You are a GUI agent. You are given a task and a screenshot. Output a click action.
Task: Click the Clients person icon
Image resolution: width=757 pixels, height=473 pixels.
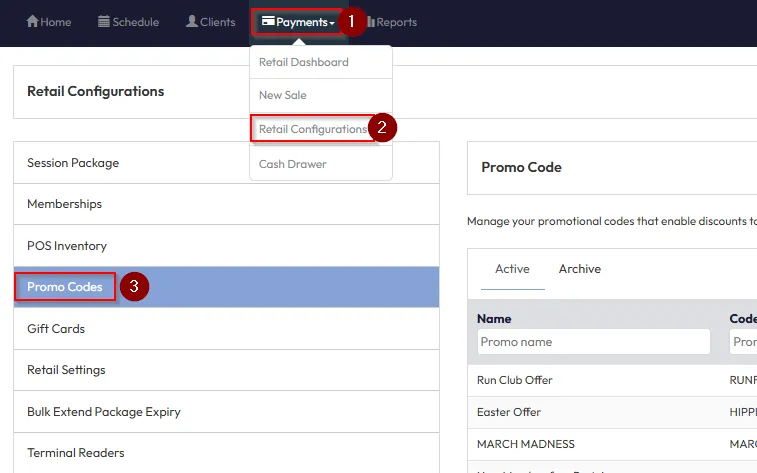point(192,22)
